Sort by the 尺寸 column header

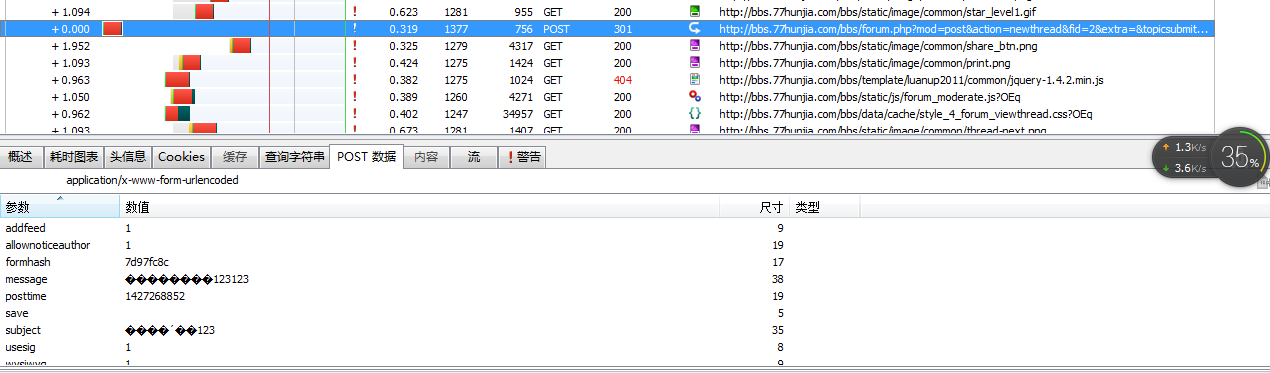(x=755, y=208)
